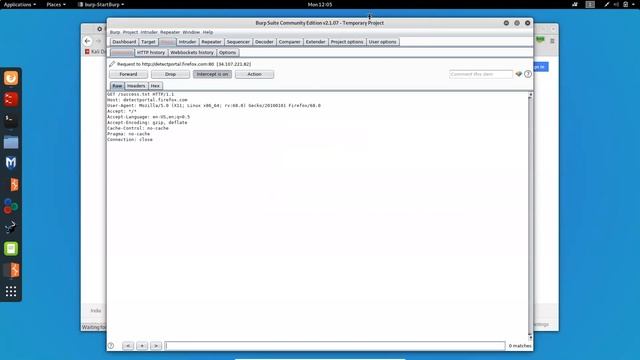Open the User options tab
The width and height of the screenshot is (640, 360).
coord(382,42)
